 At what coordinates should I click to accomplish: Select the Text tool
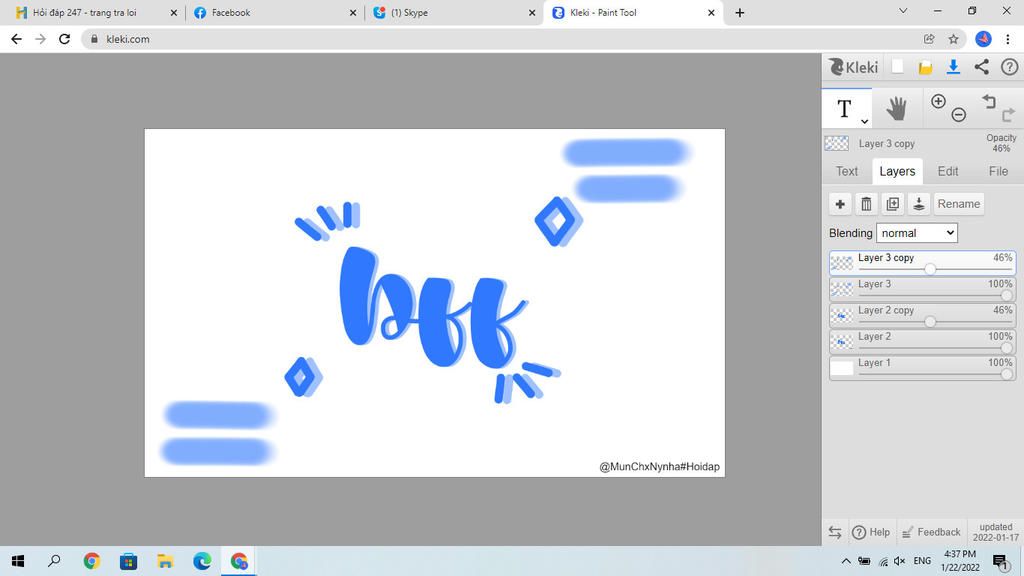pyautogui.click(x=844, y=109)
